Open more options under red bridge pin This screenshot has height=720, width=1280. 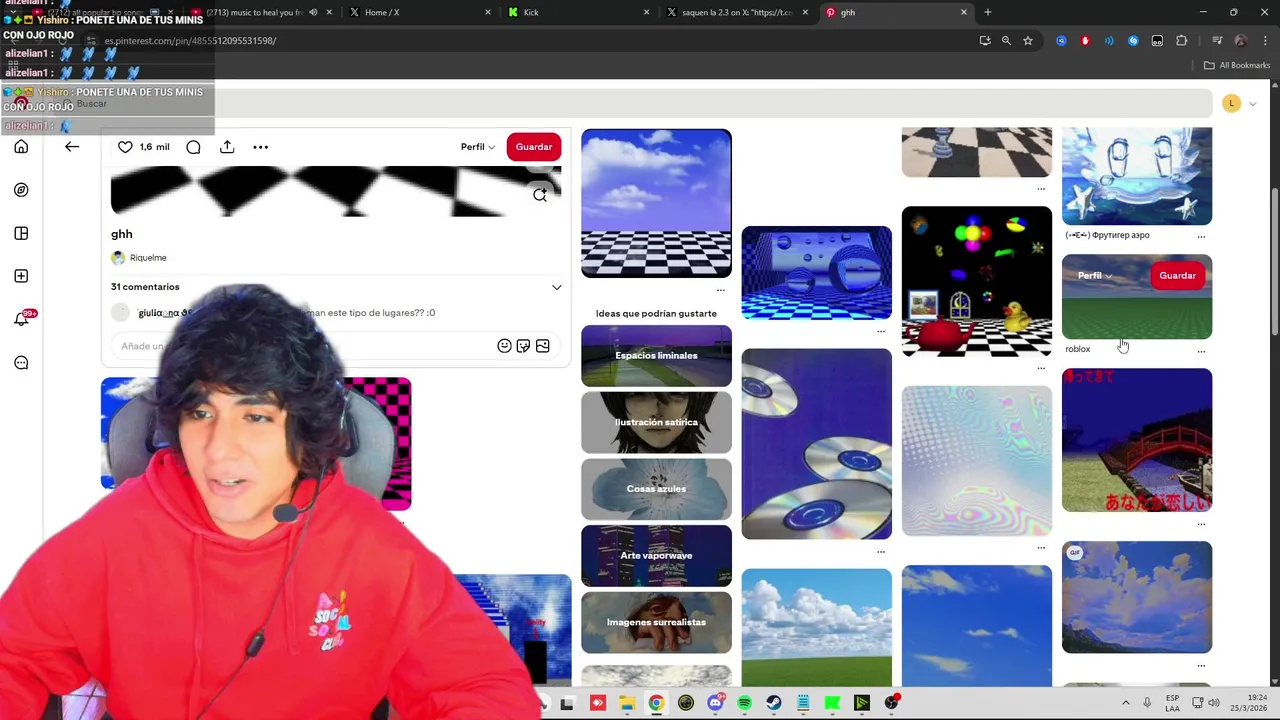coord(1201,524)
